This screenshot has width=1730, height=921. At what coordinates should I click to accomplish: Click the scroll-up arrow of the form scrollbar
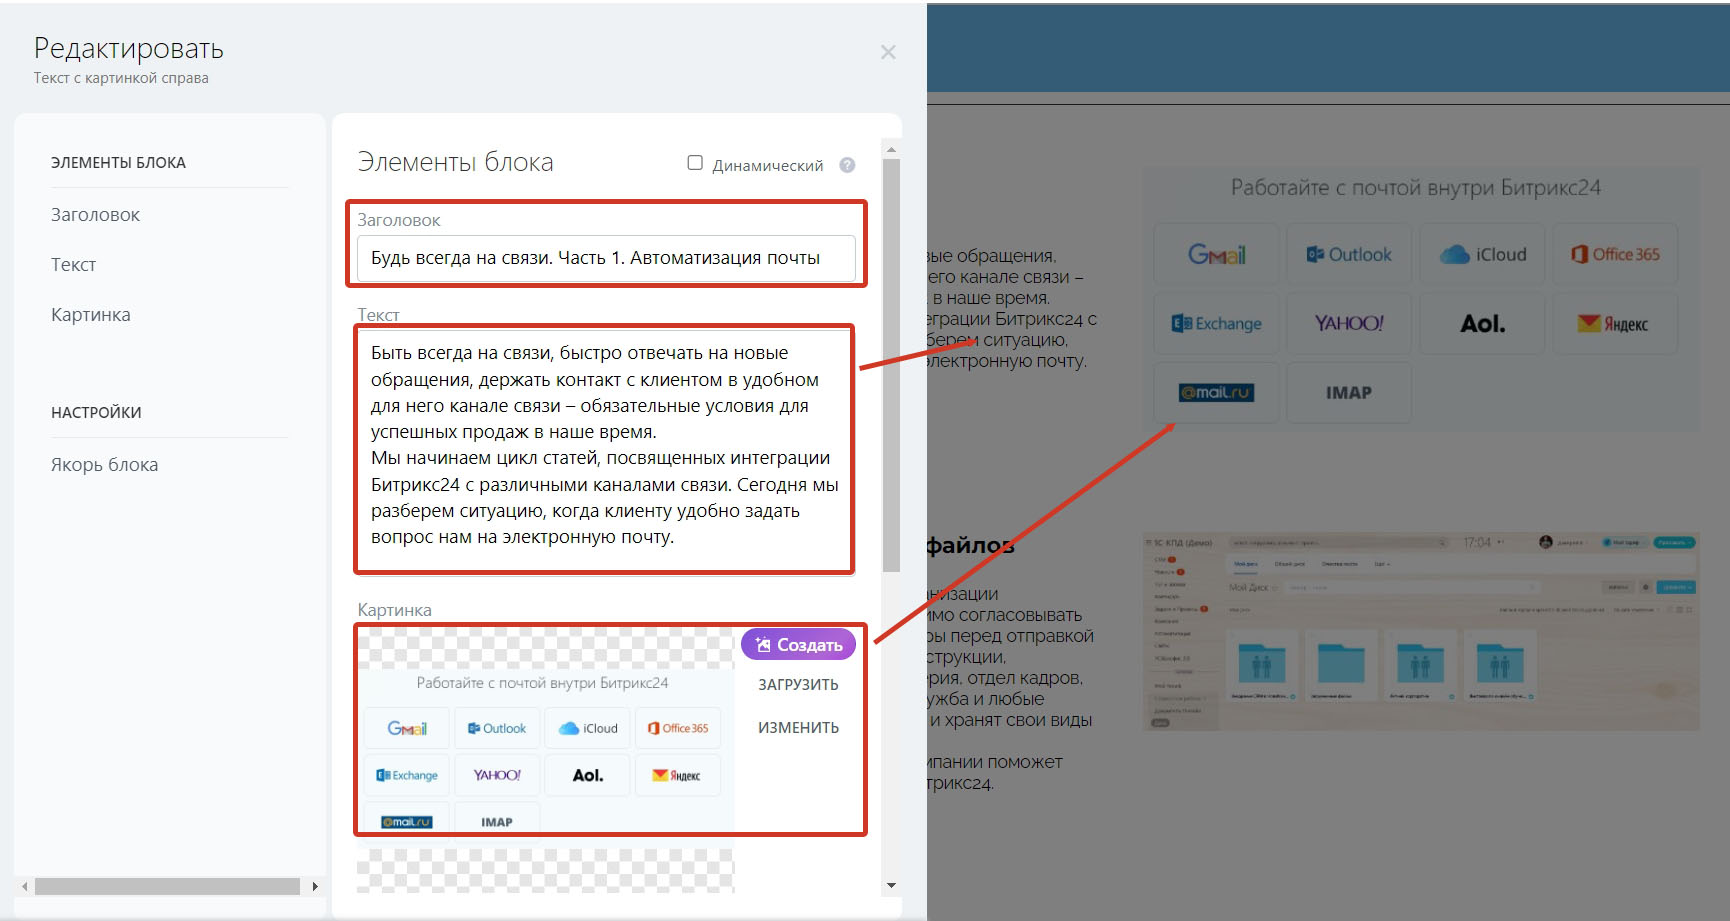coord(891,149)
